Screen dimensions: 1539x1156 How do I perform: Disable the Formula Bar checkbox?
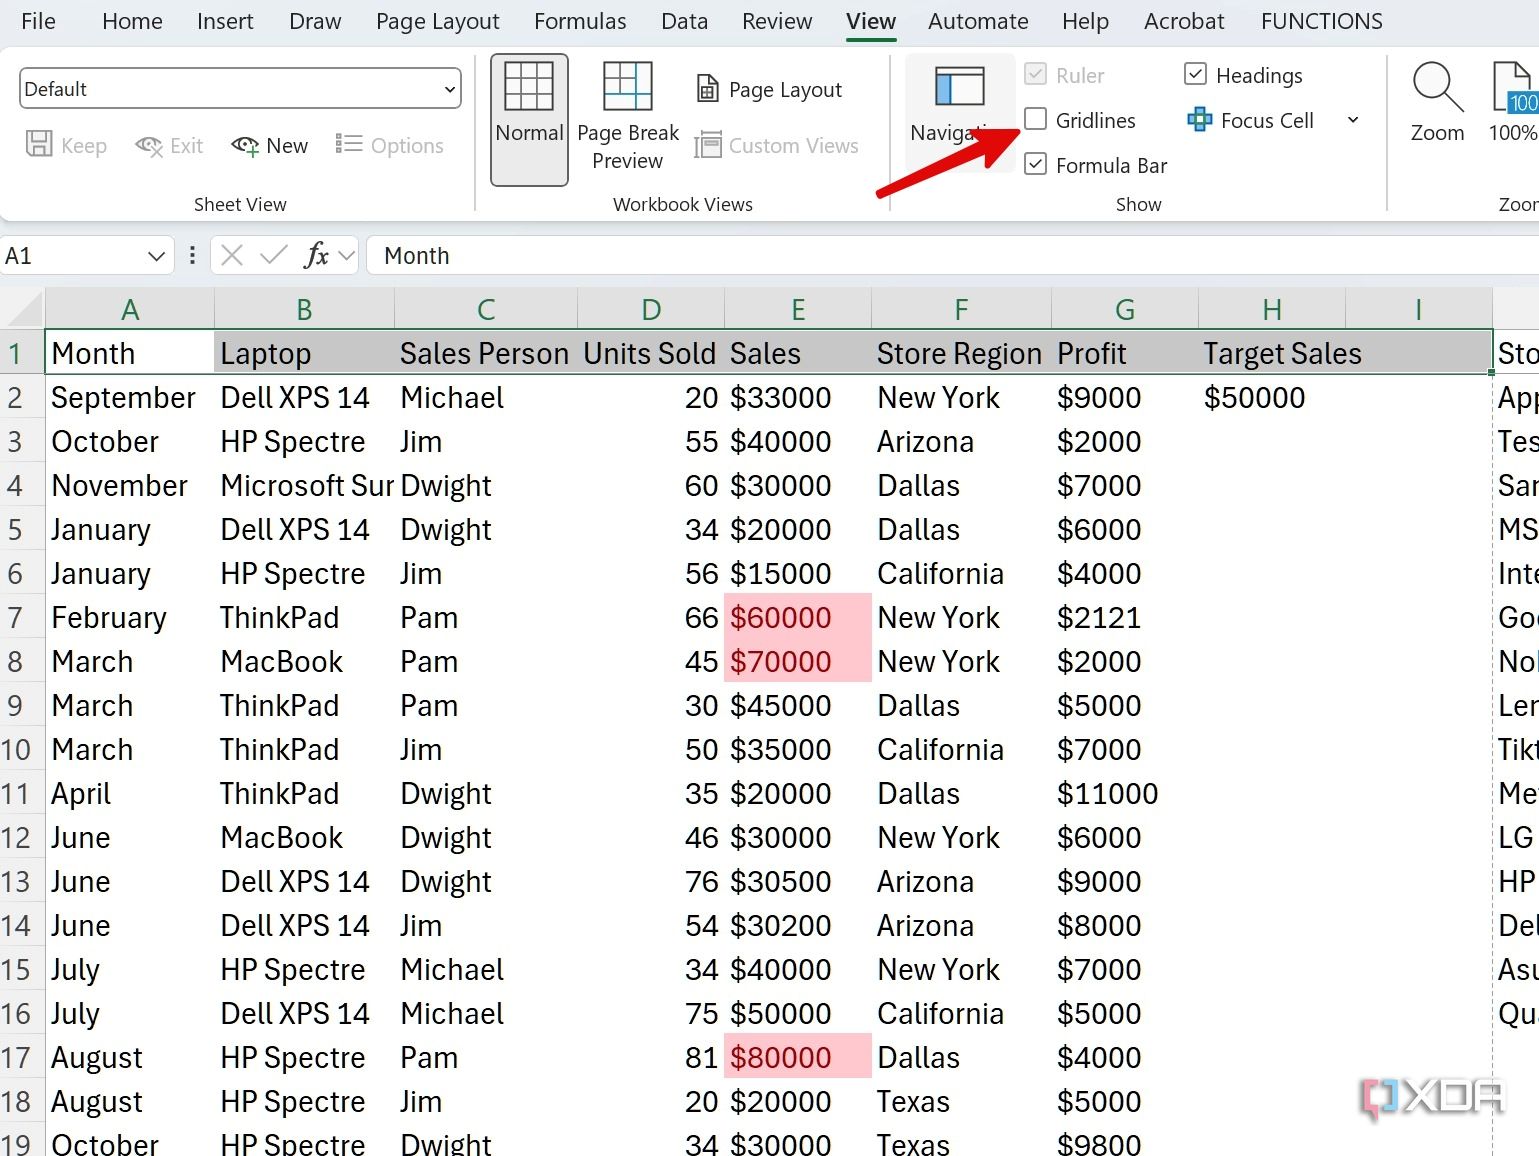[x=1036, y=164]
